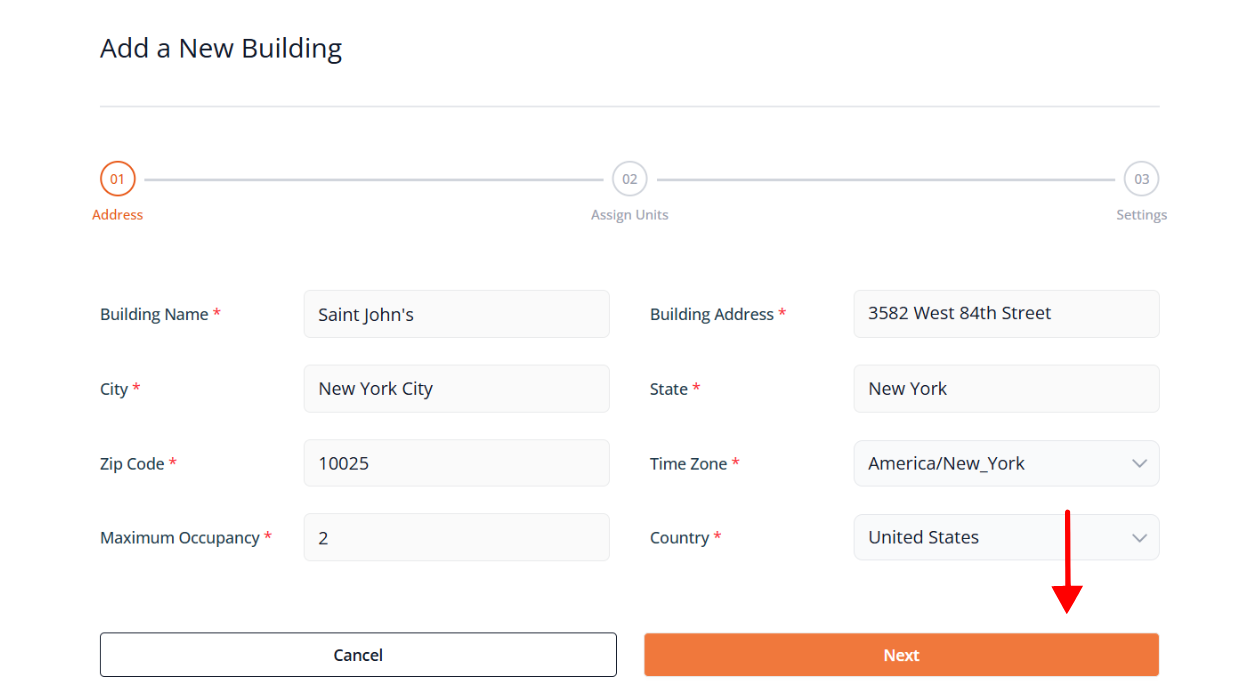Click into the Building Address input field
This screenshot has height=700, width=1260.
click(1006, 314)
